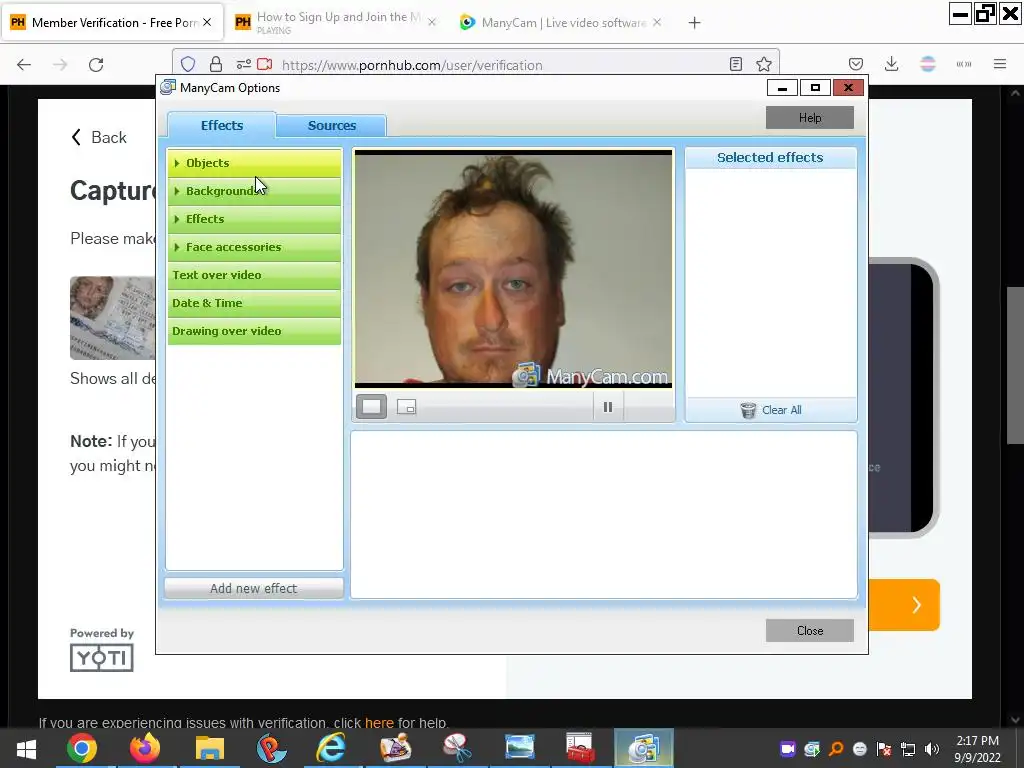
Task: Click the Close button in ManyCam Options
Action: coord(810,631)
